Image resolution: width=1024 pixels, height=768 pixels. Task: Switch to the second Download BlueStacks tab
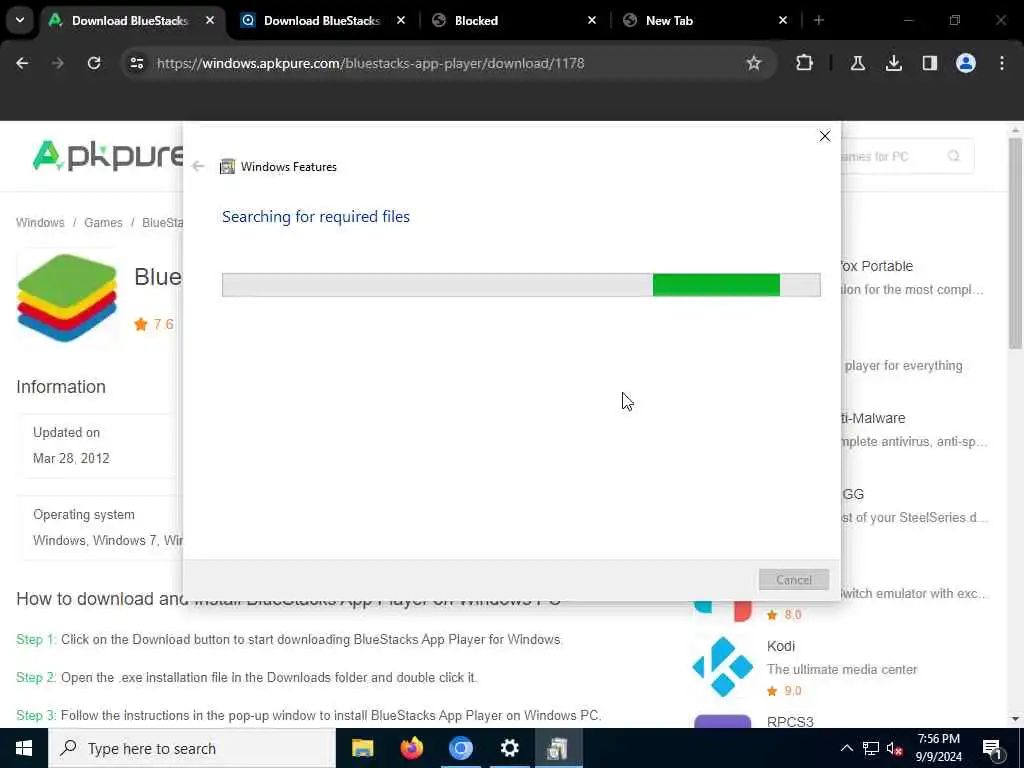click(322, 20)
